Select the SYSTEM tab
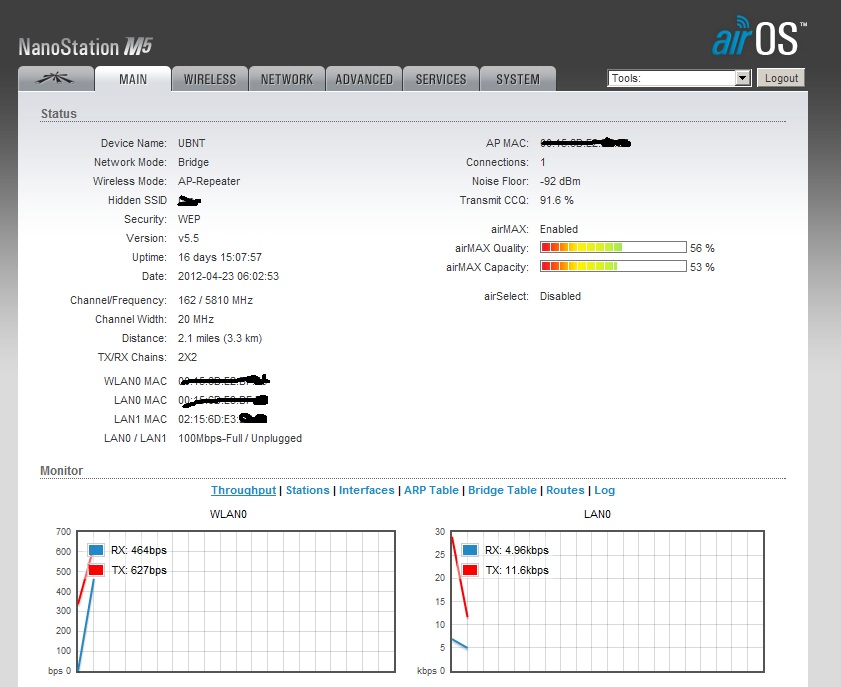This screenshot has height=687, width=841. point(518,79)
